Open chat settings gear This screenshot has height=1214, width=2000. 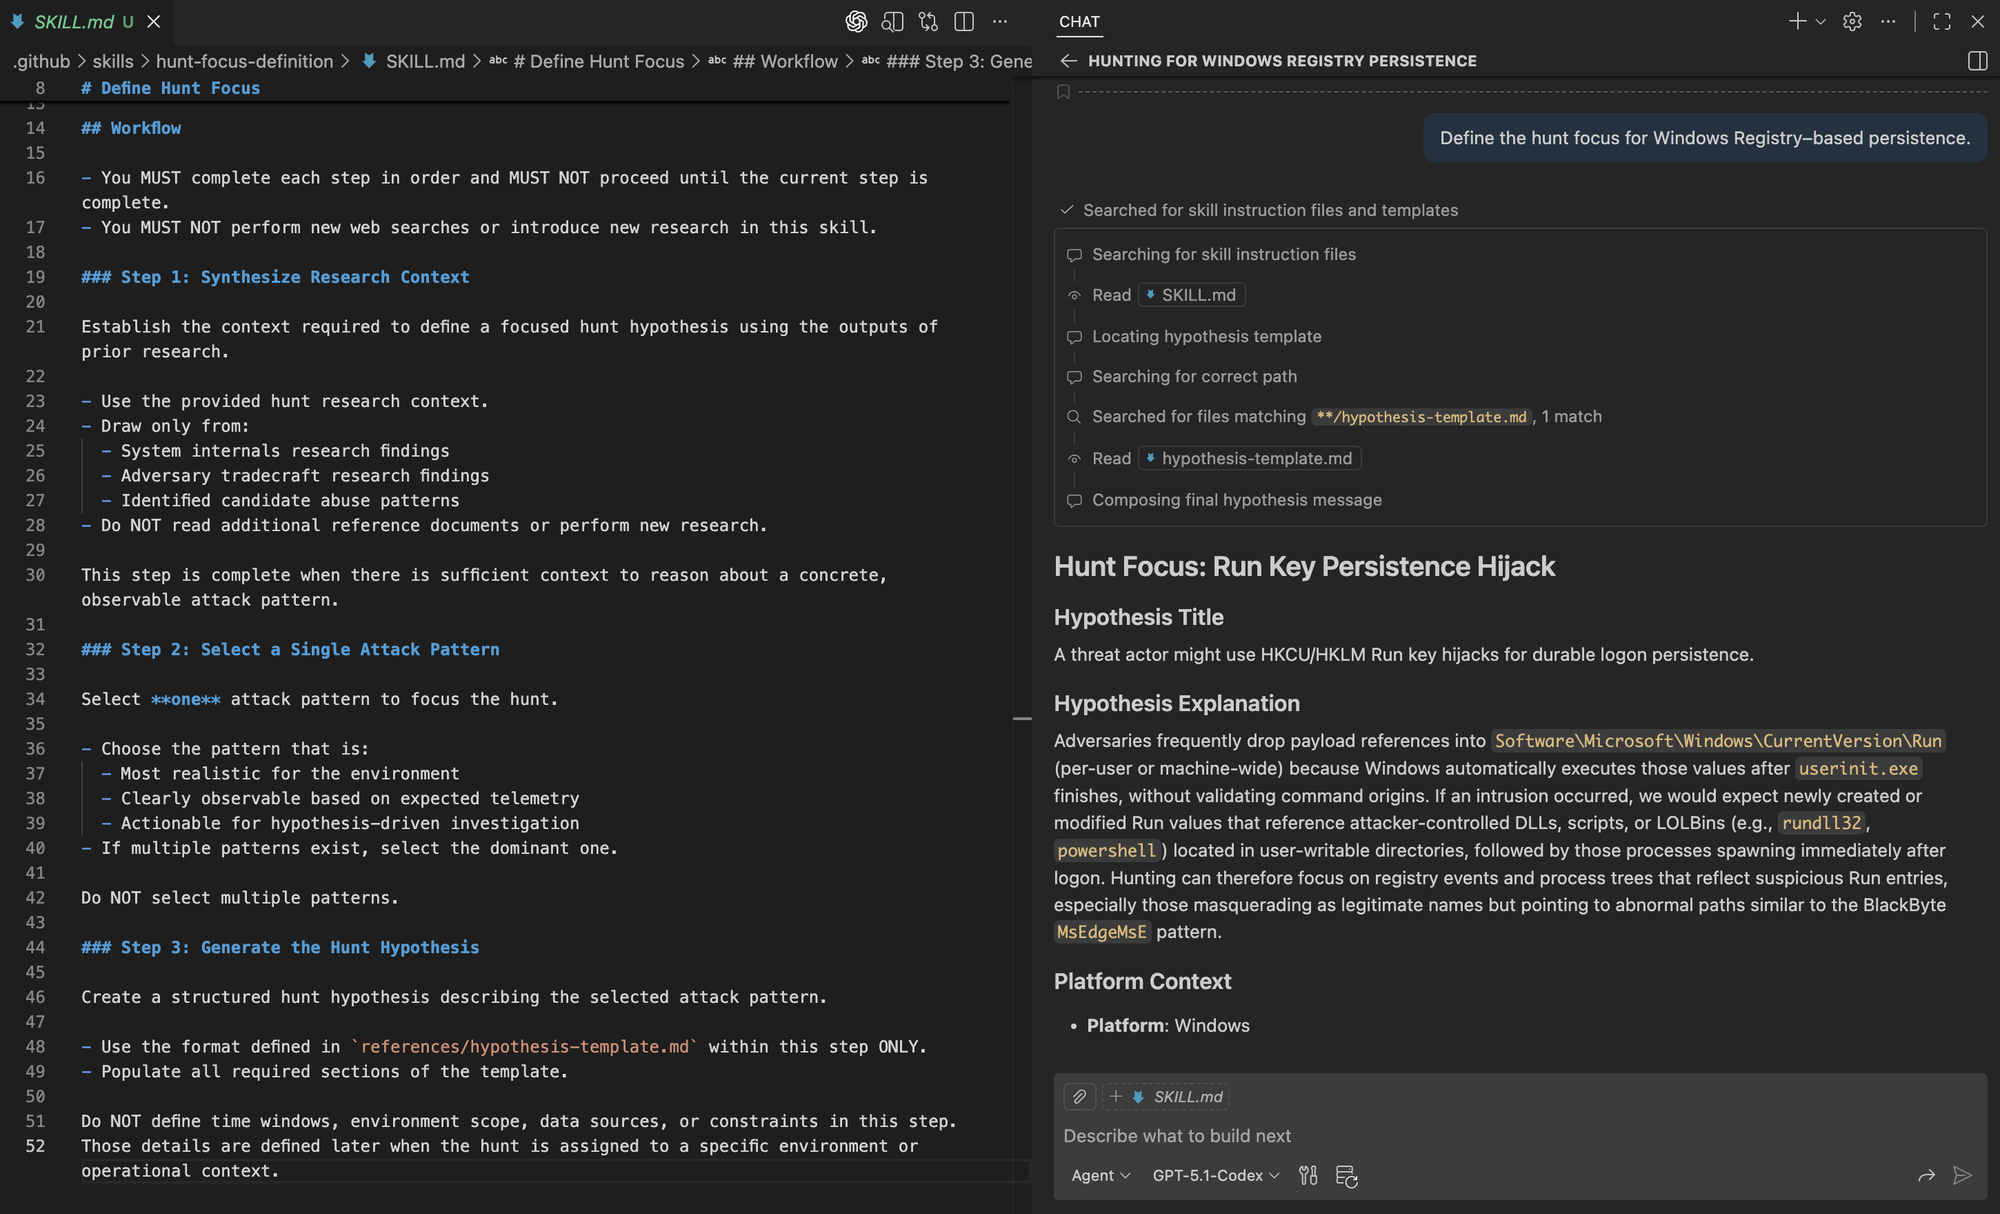click(1852, 21)
